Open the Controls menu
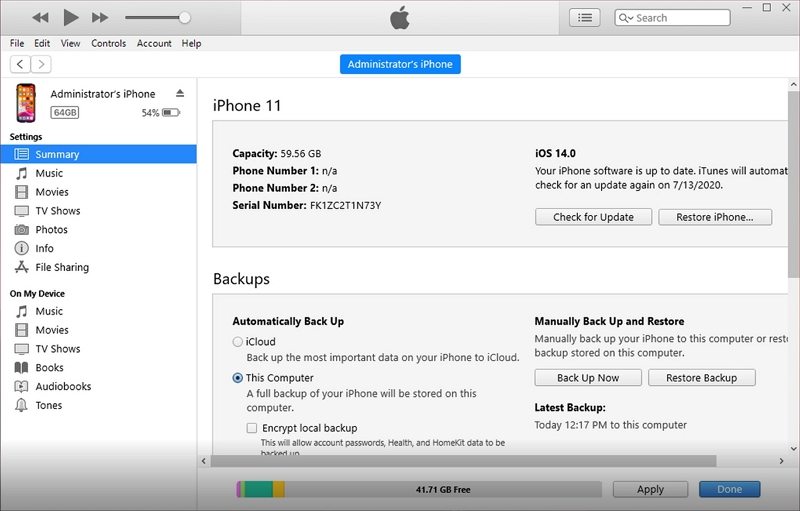 pyautogui.click(x=109, y=43)
